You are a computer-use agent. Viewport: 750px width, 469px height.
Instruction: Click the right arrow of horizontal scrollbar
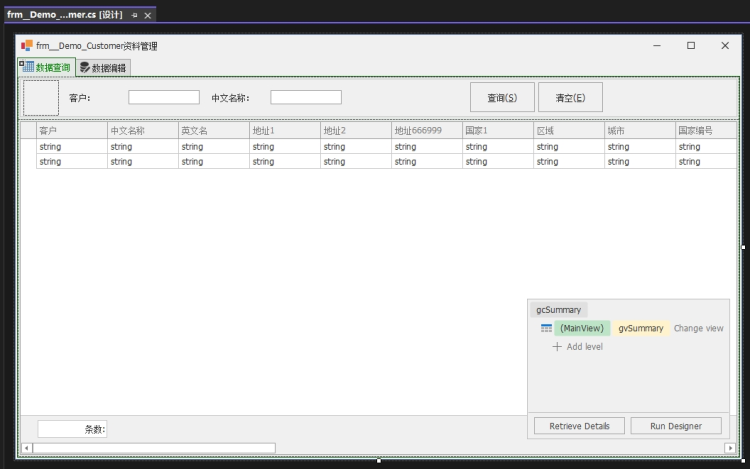tap(731, 447)
